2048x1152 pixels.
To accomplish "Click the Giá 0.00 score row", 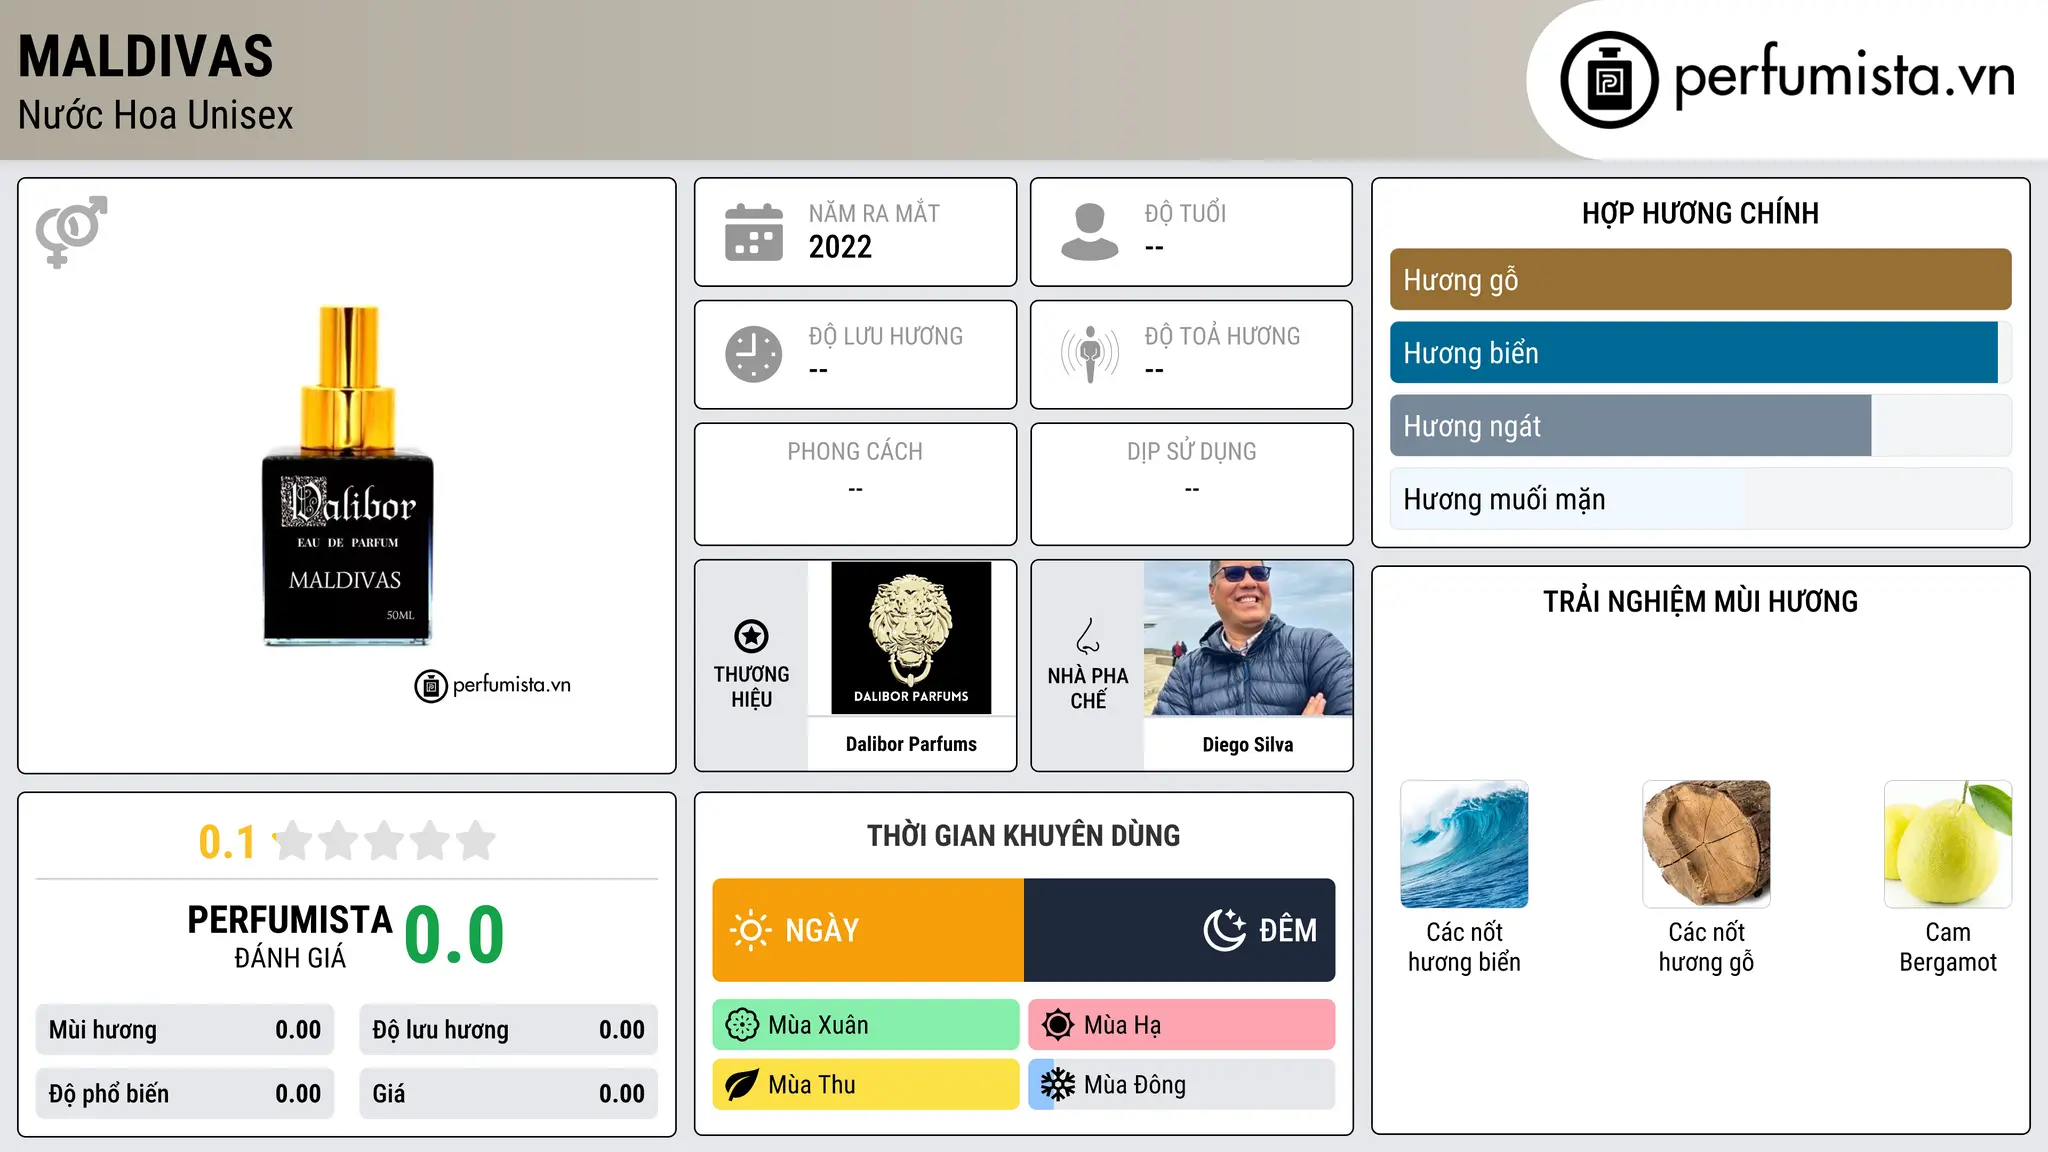I will coord(509,1094).
